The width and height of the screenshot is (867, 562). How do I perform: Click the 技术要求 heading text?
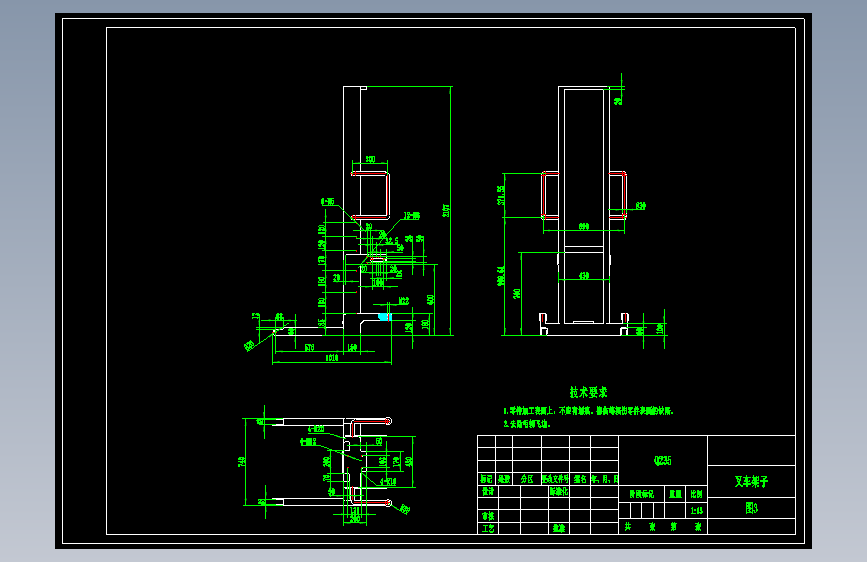588,392
